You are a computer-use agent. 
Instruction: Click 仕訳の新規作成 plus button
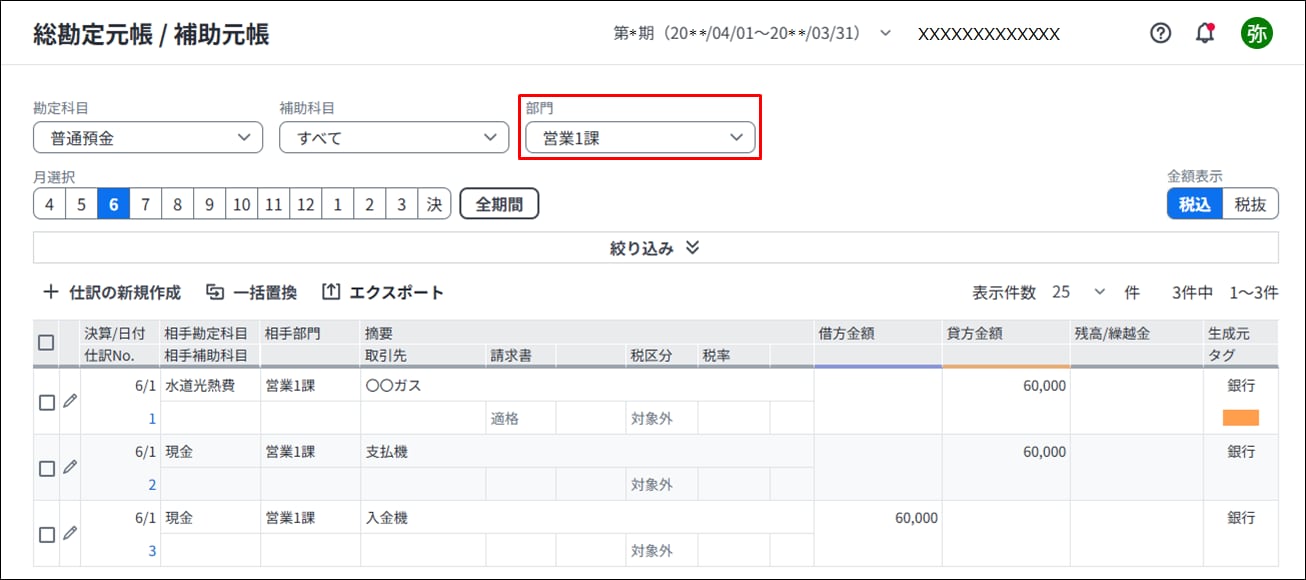[111, 292]
